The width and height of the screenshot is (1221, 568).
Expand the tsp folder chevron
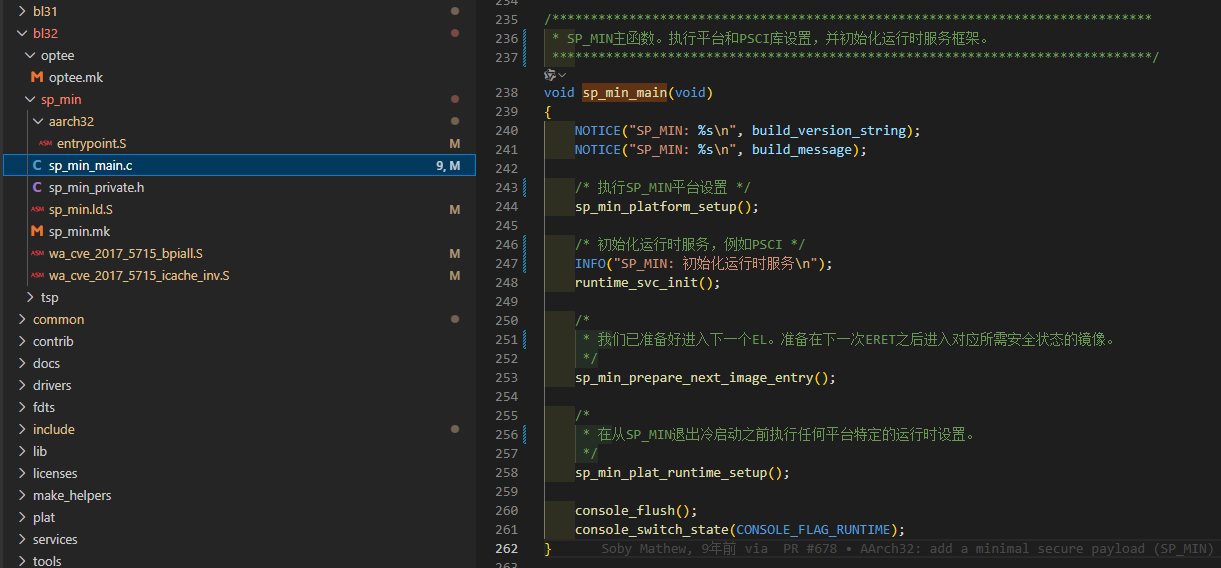(x=31, y=297)
